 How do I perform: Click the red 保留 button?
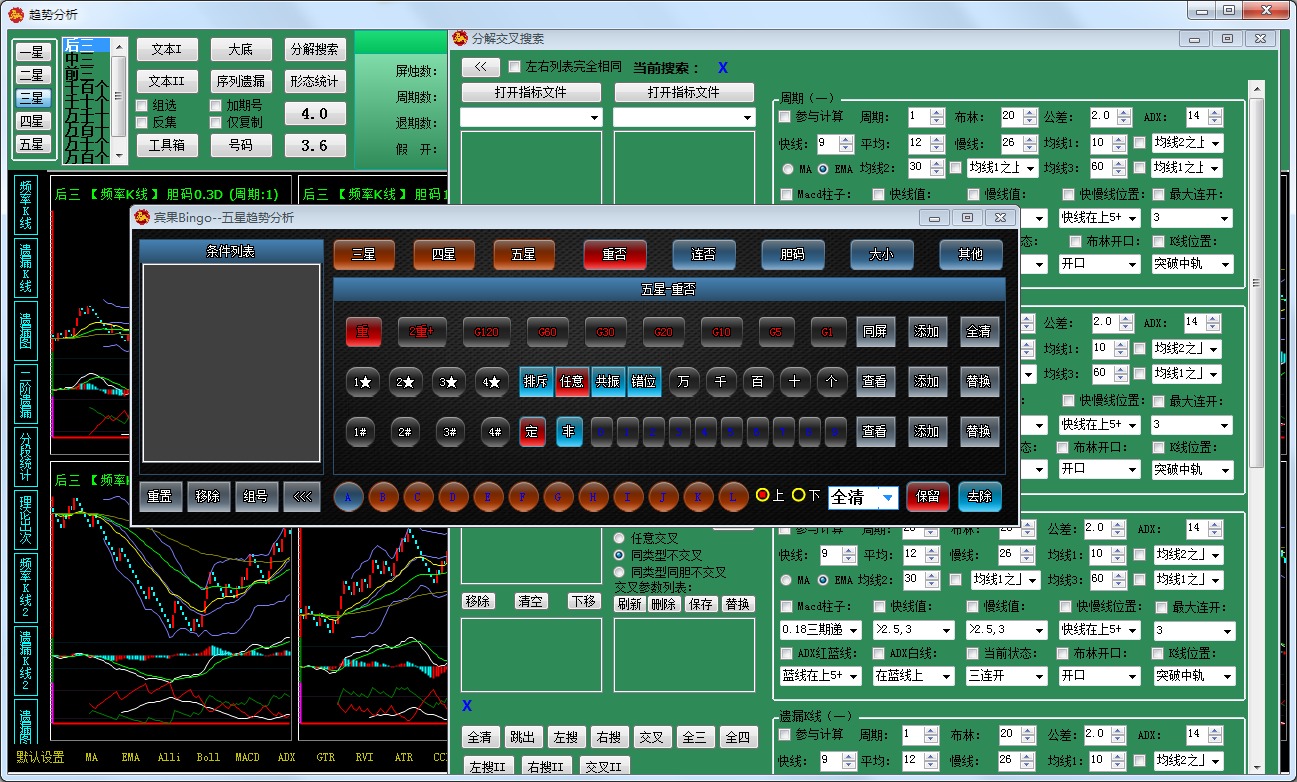point(928,497)
